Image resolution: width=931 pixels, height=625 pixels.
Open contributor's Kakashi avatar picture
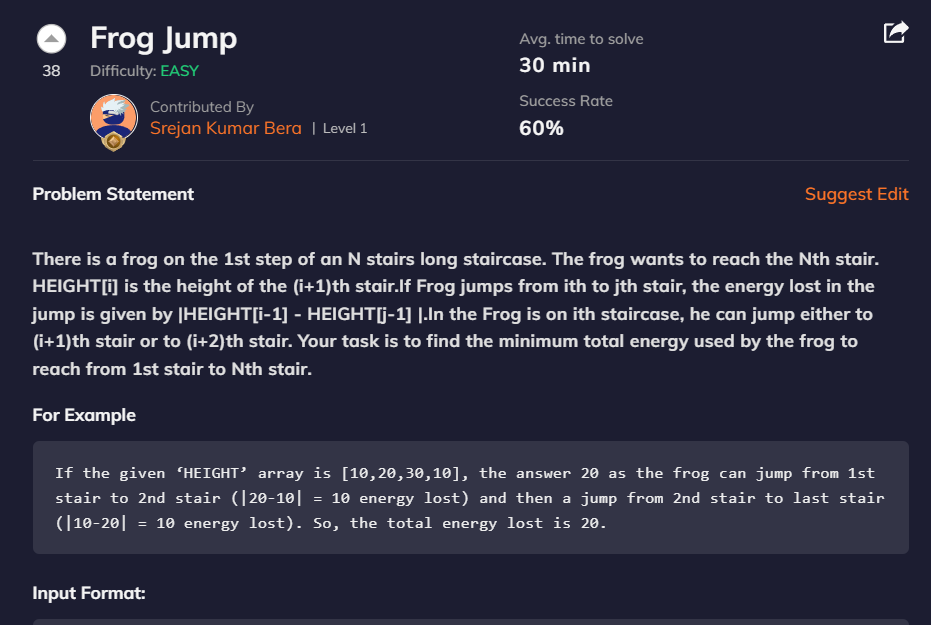click(x=114, y=118)
